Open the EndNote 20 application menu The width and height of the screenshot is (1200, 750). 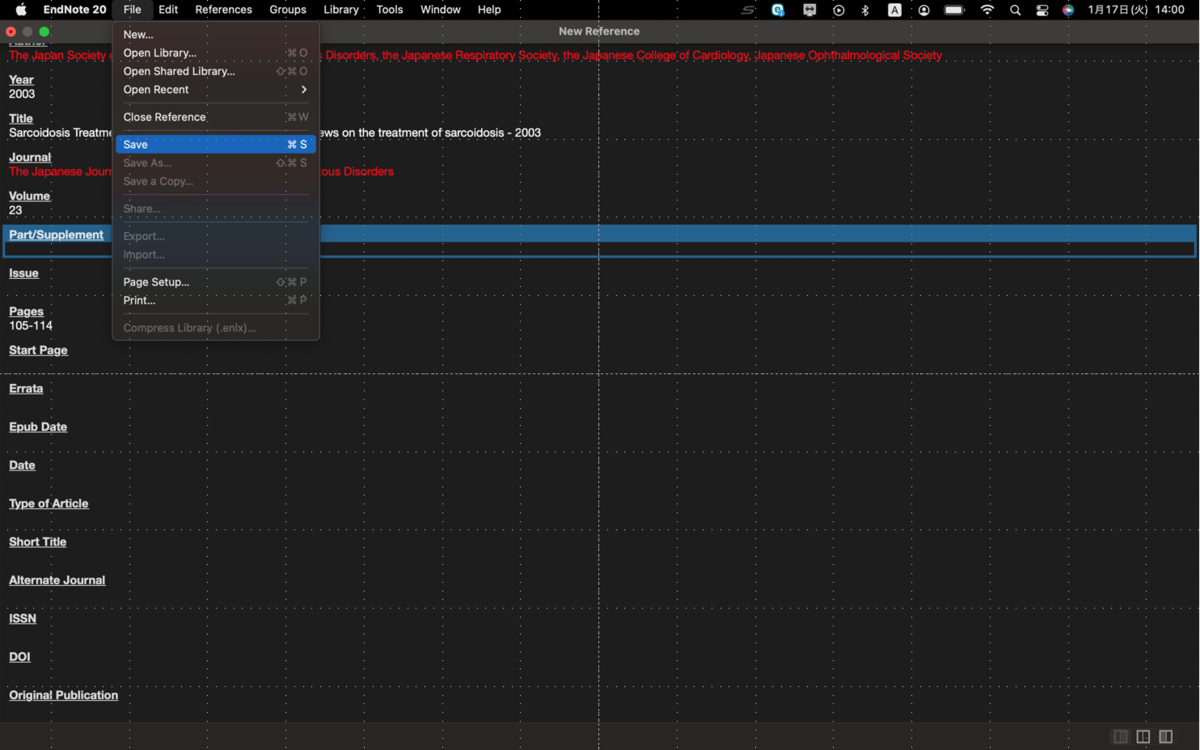pos(75,10)
